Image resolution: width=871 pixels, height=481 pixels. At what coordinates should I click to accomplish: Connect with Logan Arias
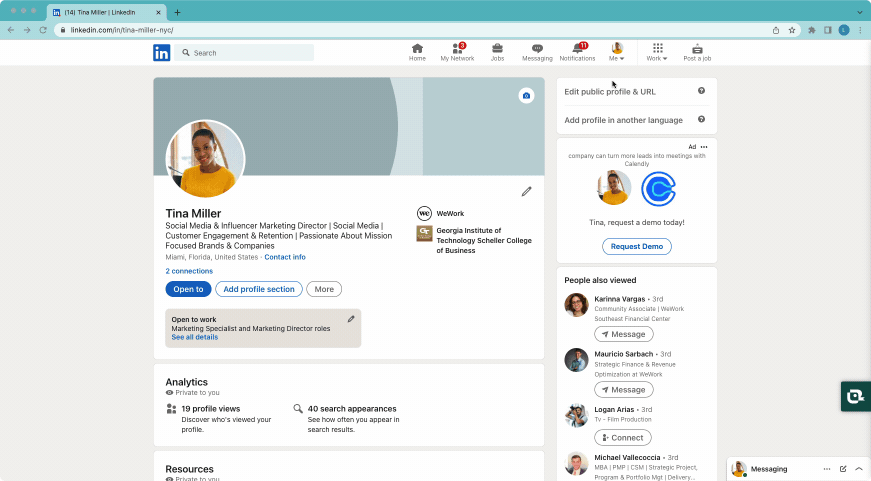pyautogui.click(x=623, y=438)
